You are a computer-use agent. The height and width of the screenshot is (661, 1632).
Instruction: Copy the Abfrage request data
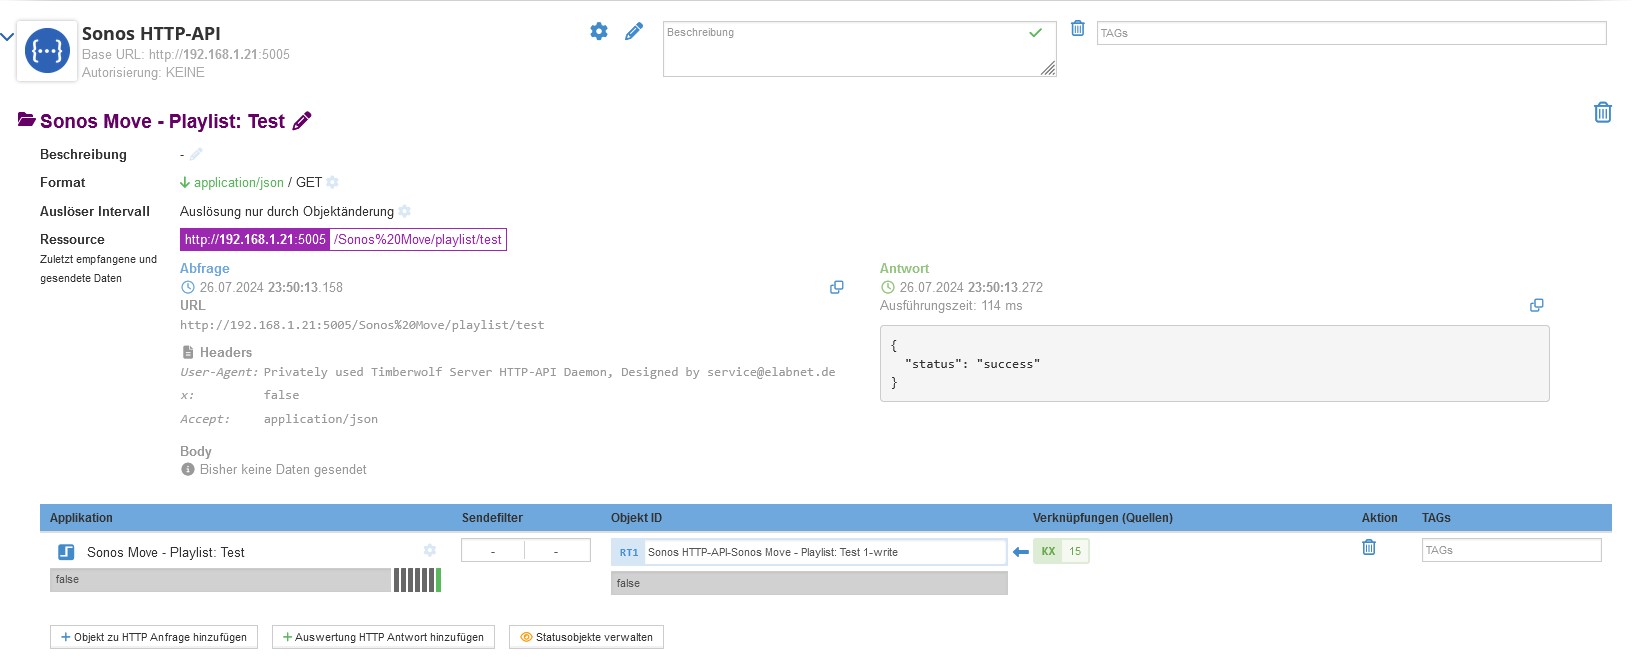point(837,287)
